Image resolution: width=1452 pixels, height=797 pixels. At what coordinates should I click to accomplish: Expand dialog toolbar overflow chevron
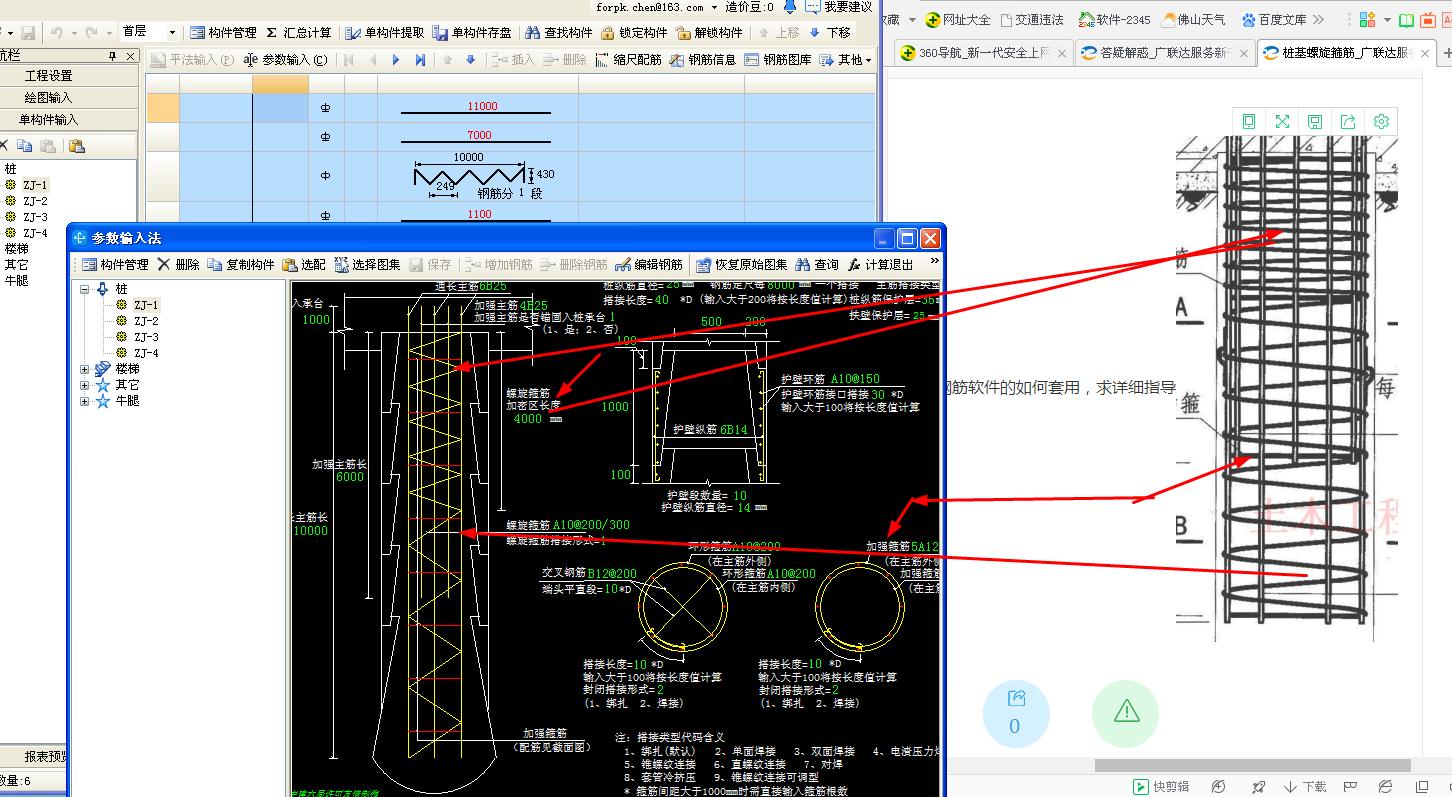(x=934, y=261)
